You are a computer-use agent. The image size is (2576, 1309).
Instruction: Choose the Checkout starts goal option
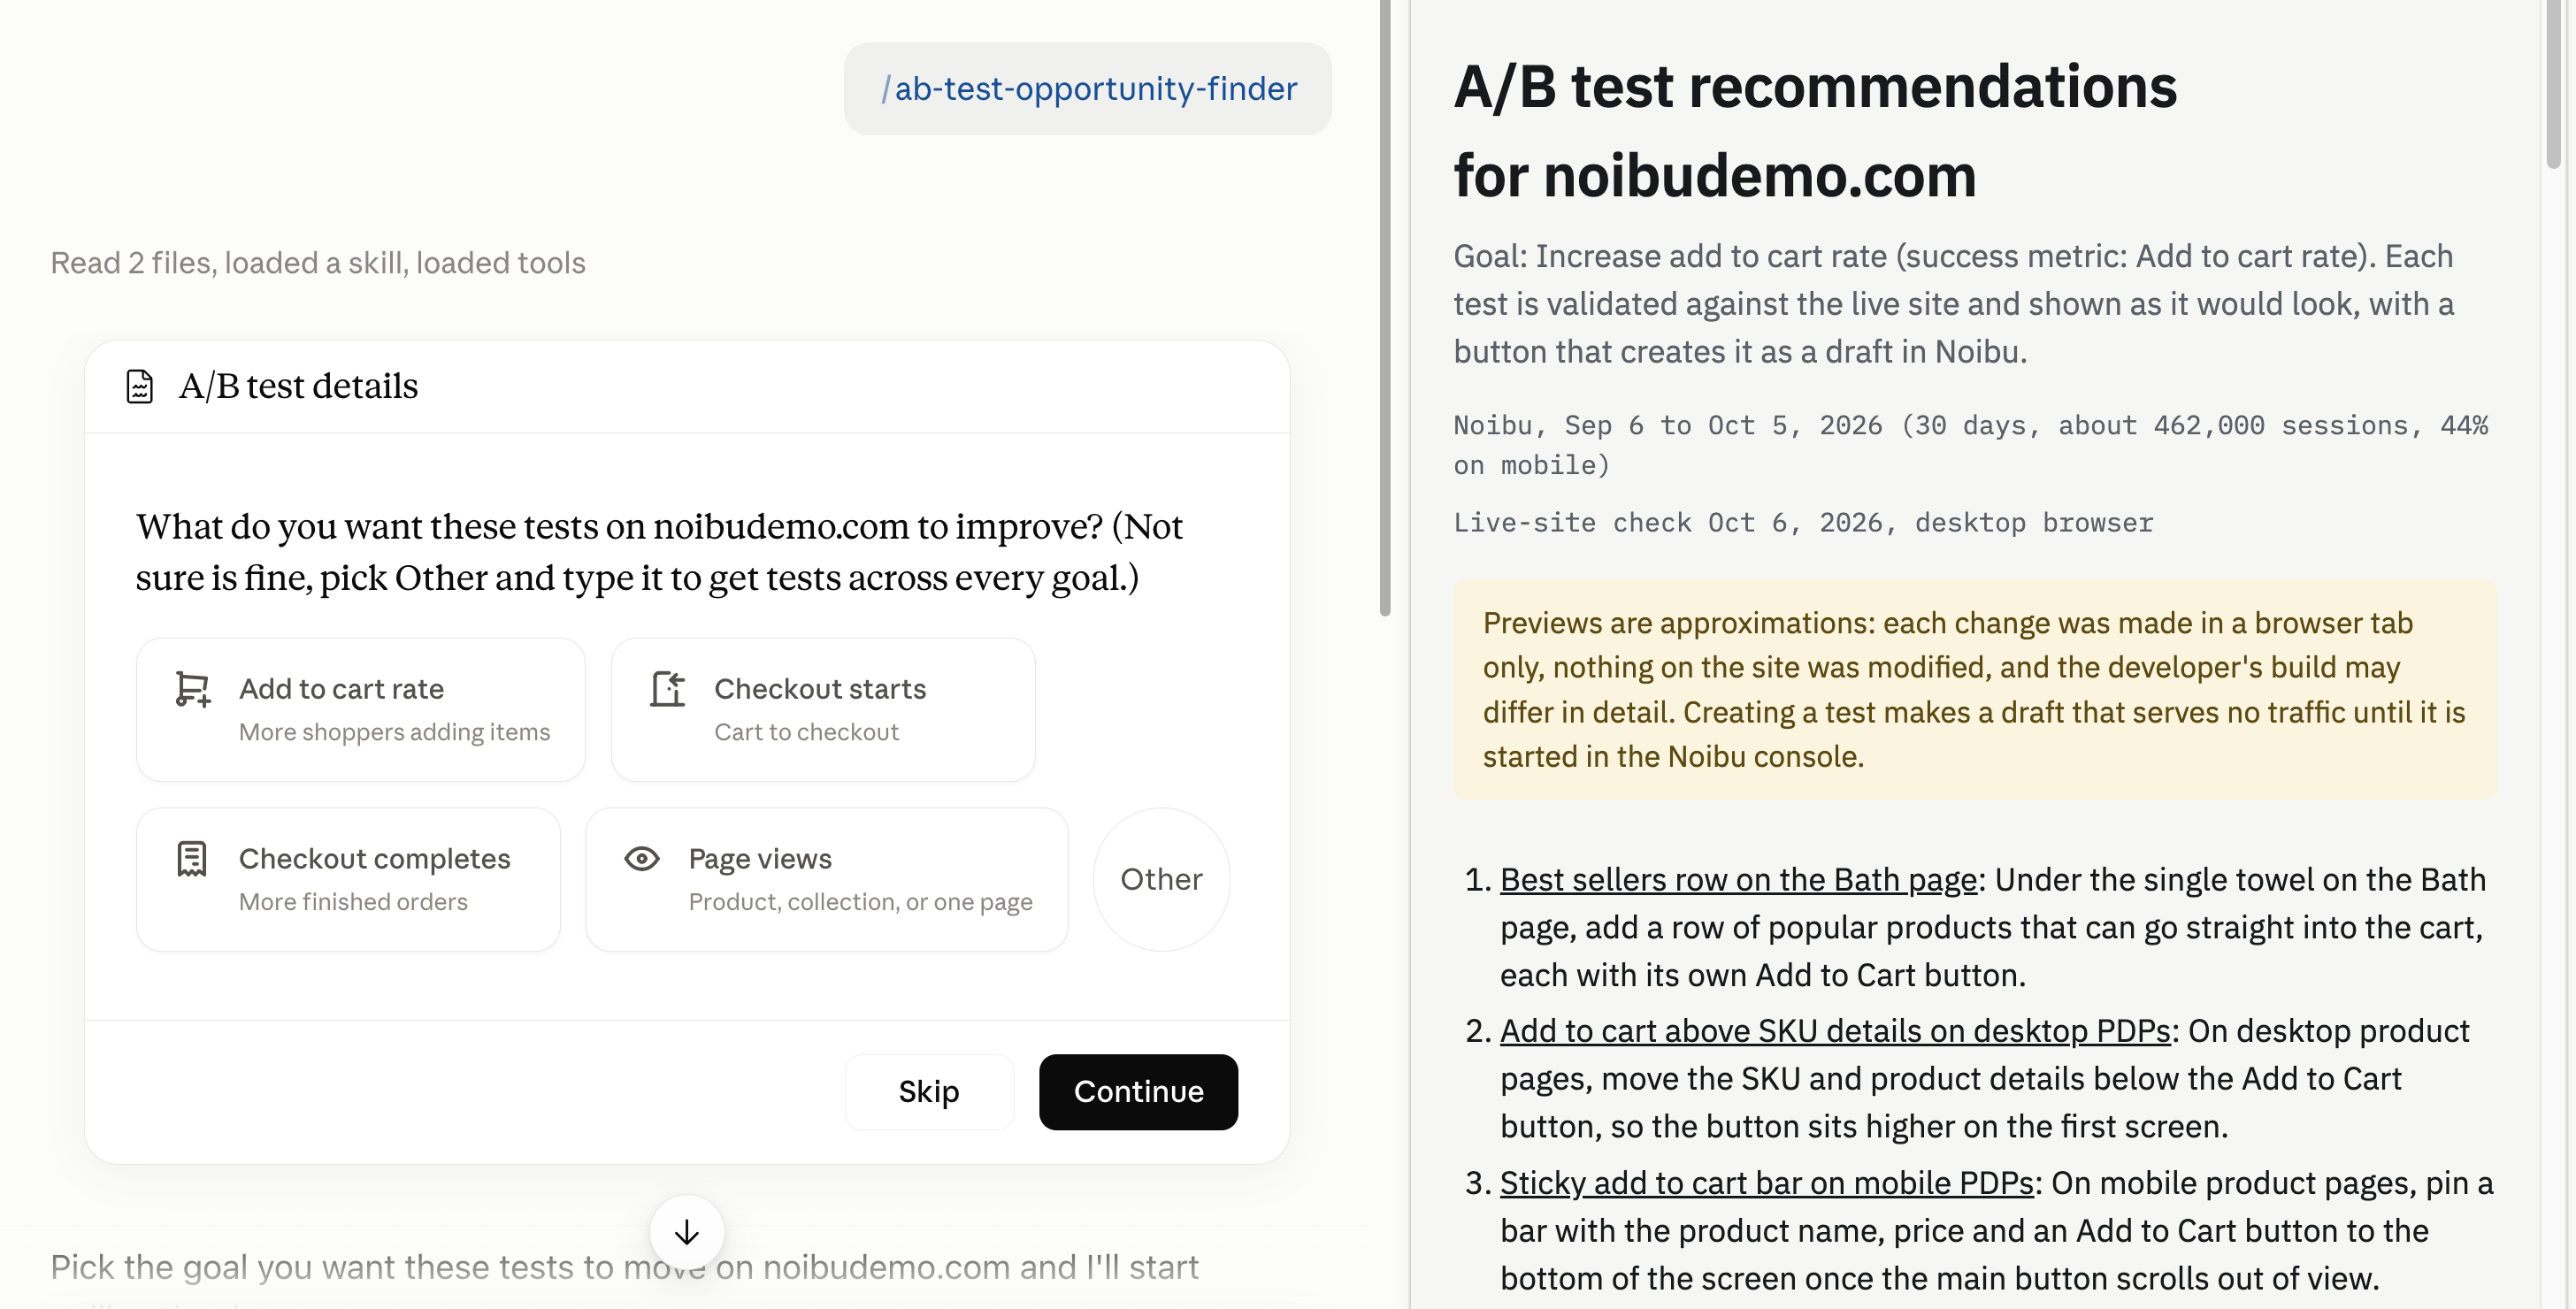click(x=823, y=710)
